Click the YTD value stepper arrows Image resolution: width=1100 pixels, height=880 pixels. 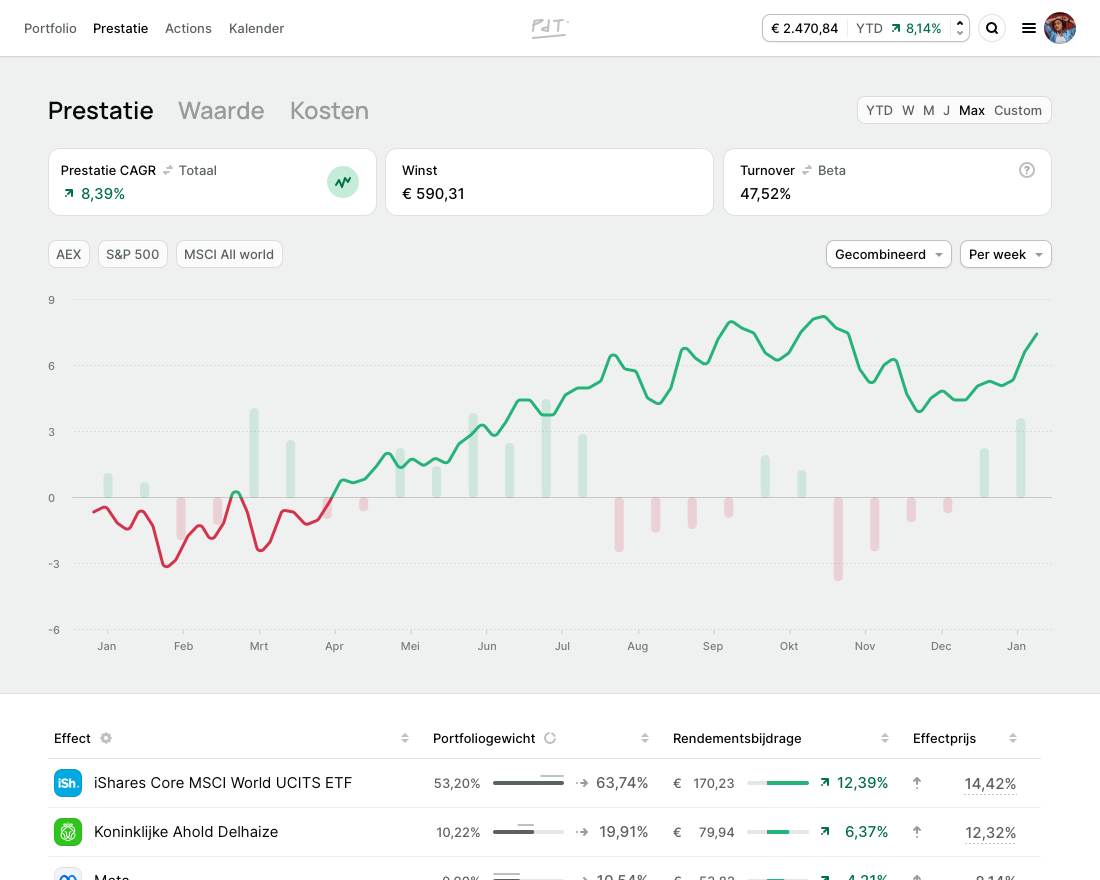pyautogui.click(x=960, y=28)
